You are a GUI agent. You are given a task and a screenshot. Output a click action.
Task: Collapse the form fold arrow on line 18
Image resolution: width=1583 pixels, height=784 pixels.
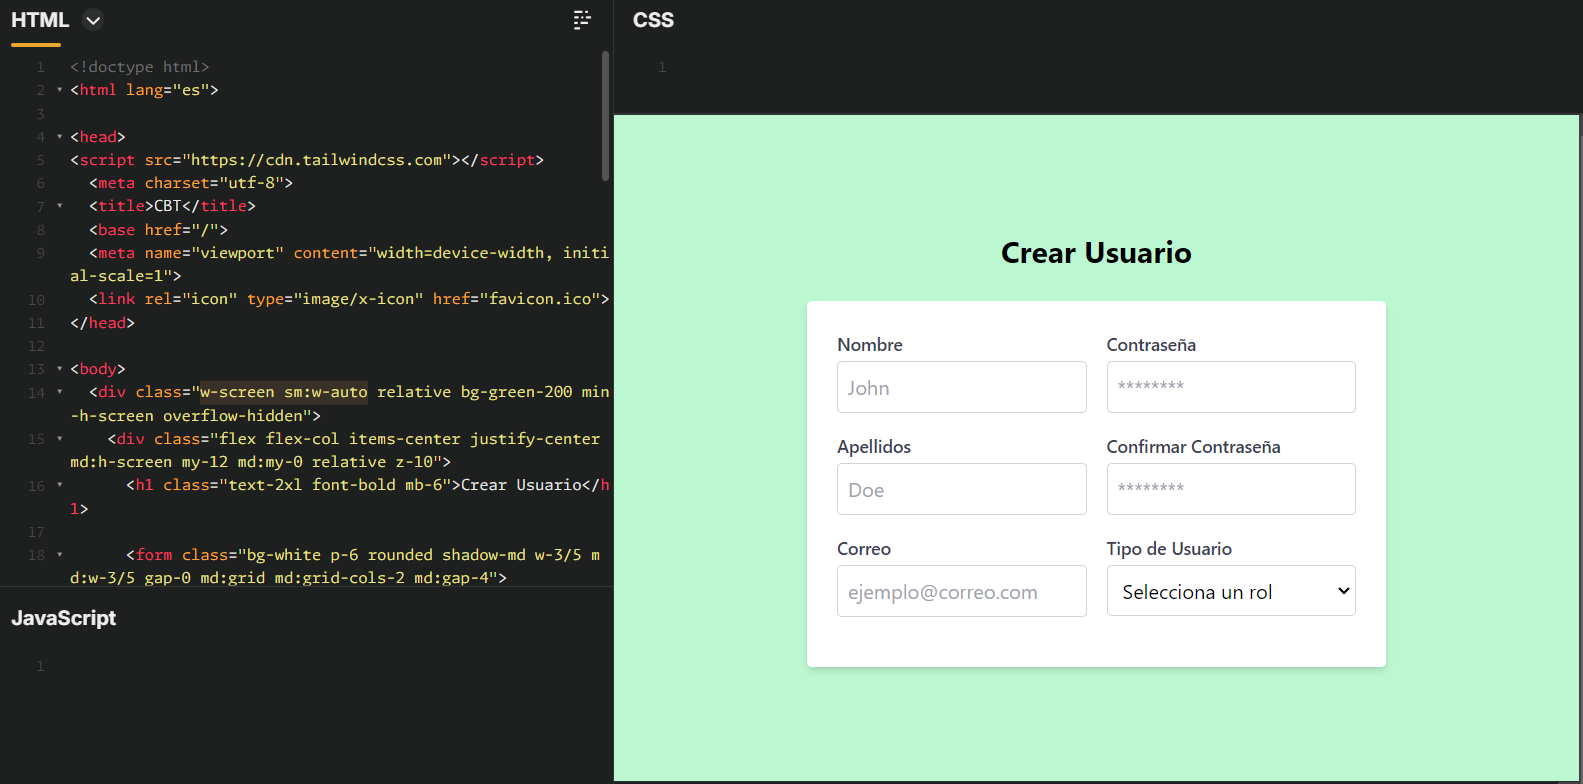60,555
